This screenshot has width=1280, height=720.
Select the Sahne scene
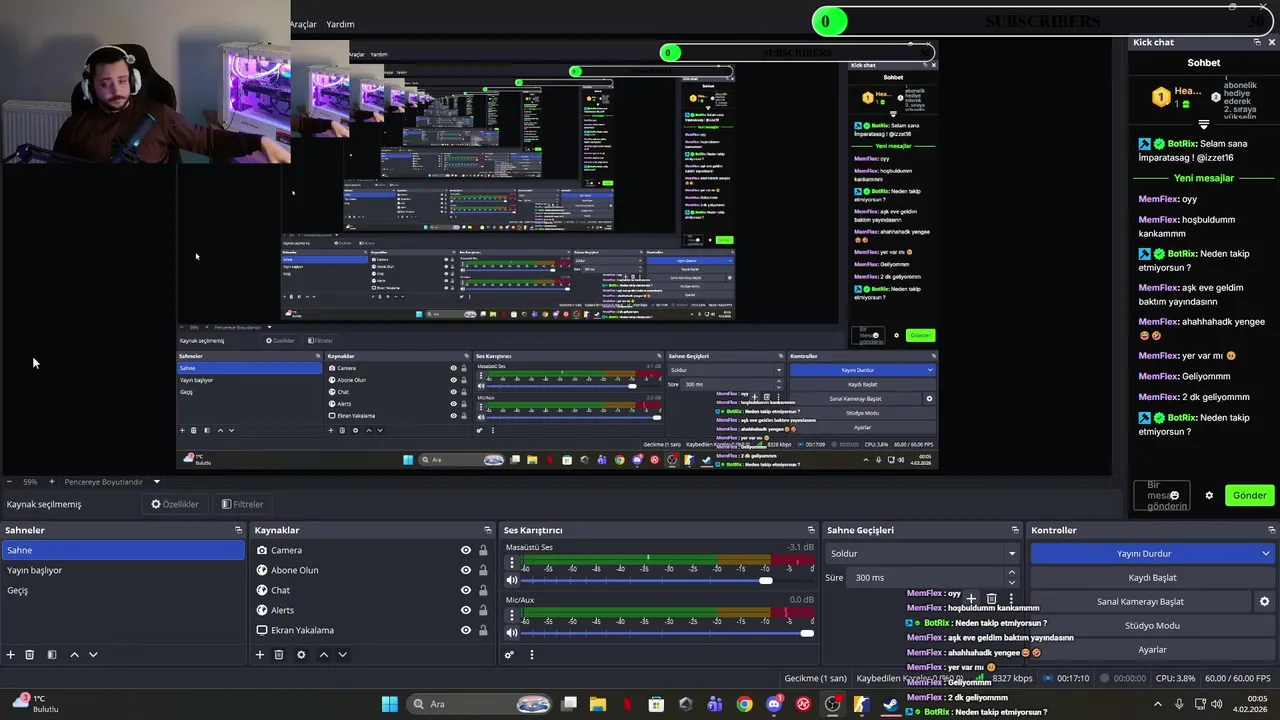(123, 550)
